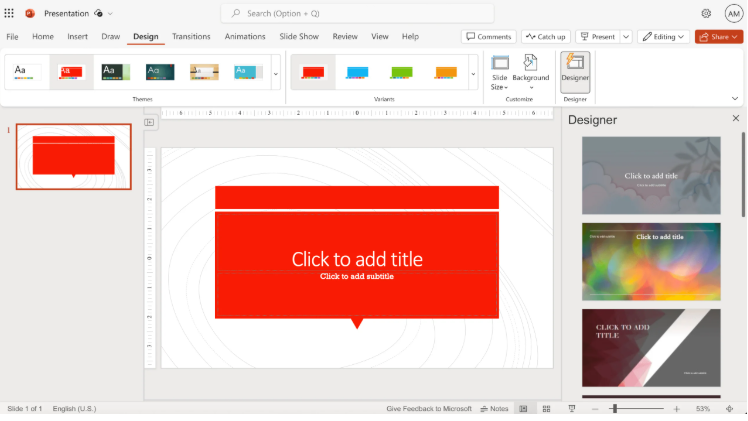Screen dimensions: 748x421
Task: Click Give Feedback to Microsoft
Action: (x=429, y=409)
